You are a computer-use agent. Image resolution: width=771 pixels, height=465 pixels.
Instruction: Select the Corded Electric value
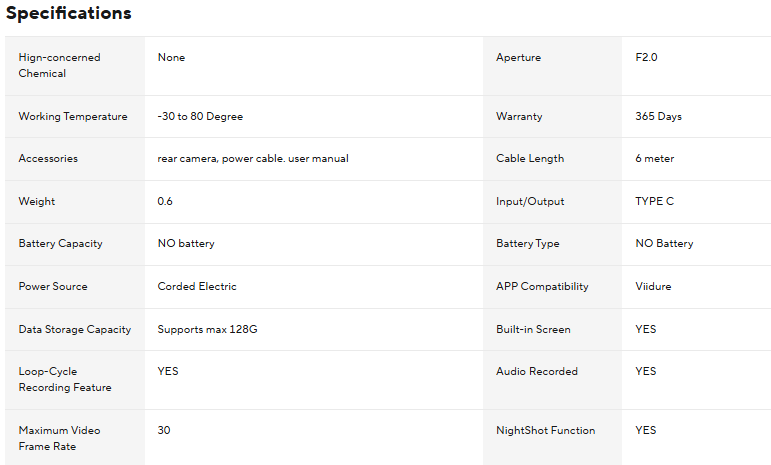tap(197, 287)
